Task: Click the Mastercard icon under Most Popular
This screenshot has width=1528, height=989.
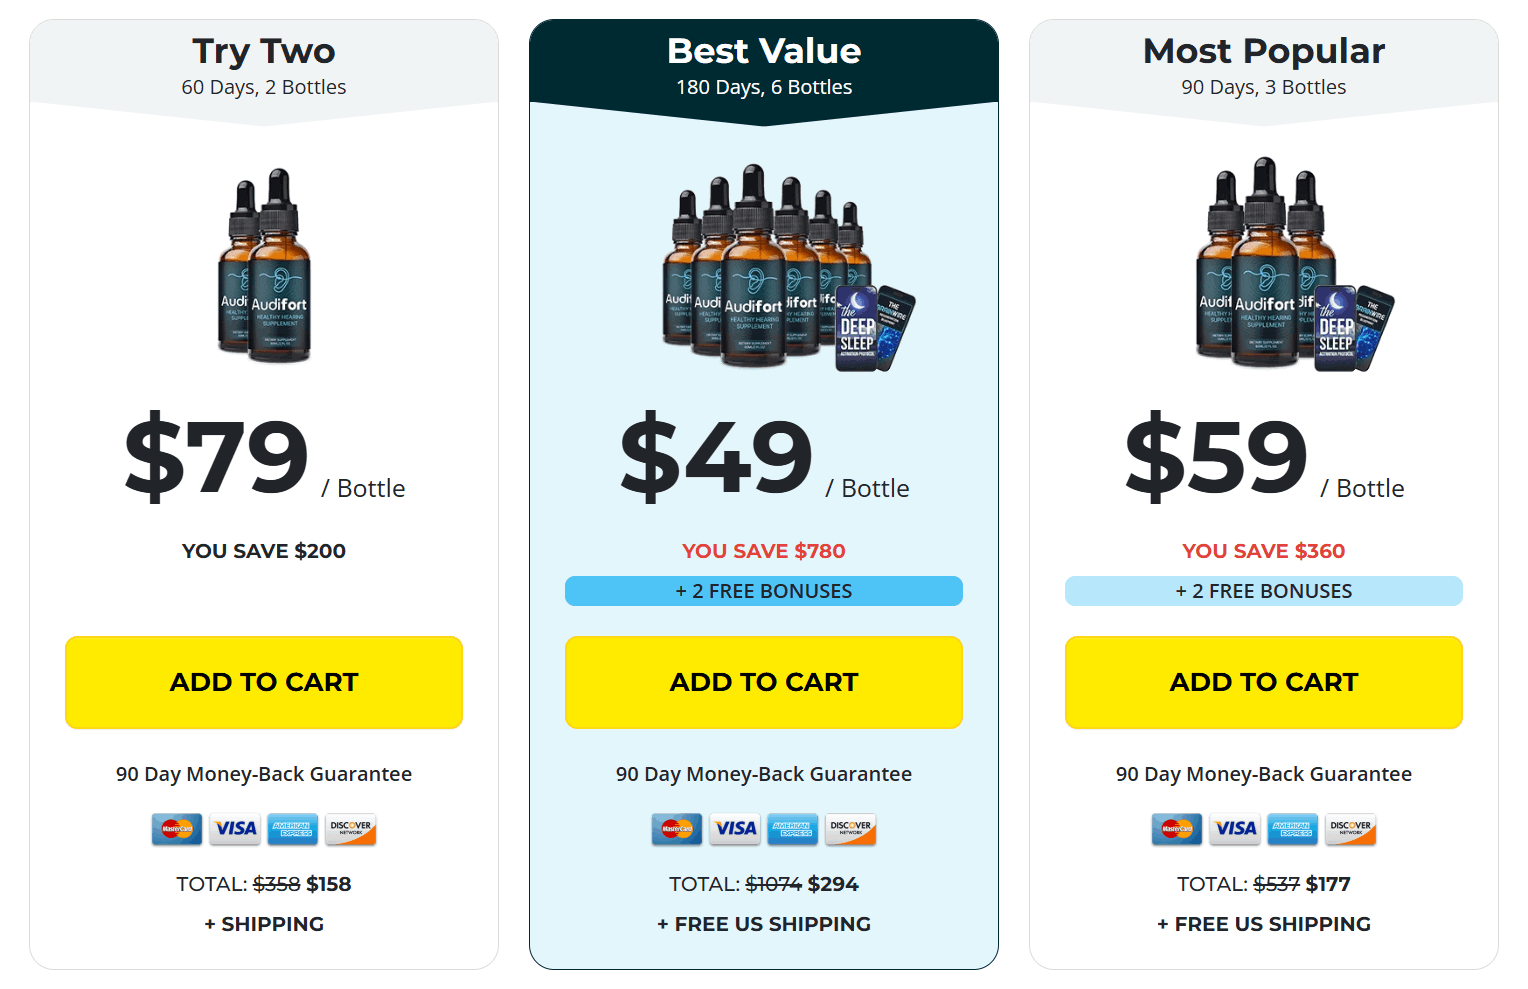Action: click(1176, 829)
